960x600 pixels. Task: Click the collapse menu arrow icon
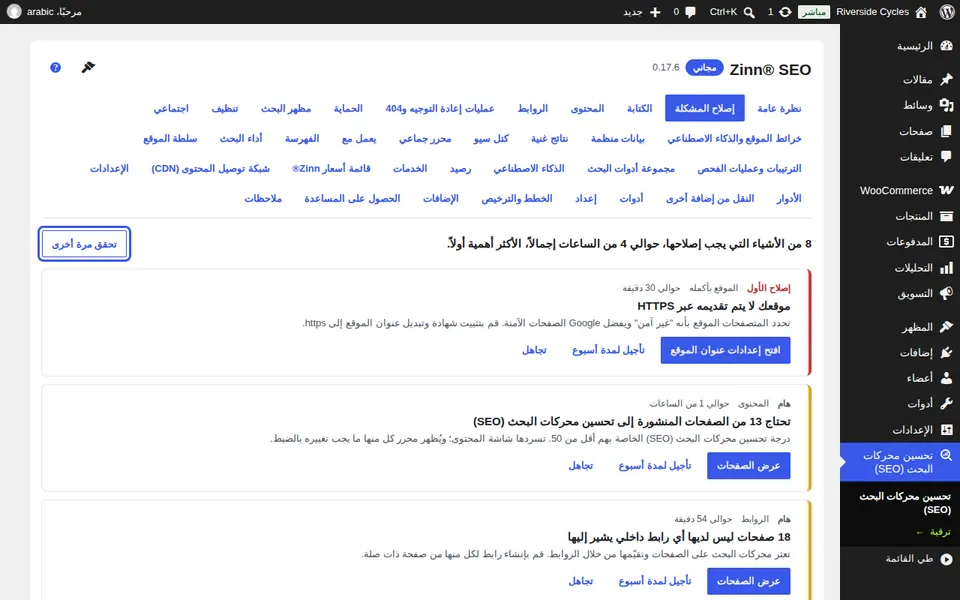947,559
